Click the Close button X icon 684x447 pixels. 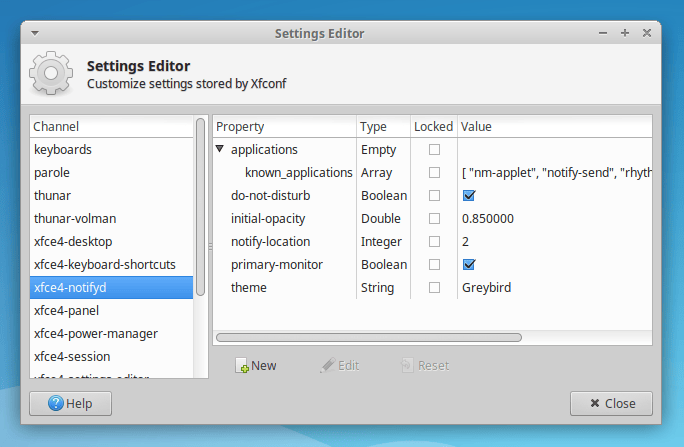596,404
